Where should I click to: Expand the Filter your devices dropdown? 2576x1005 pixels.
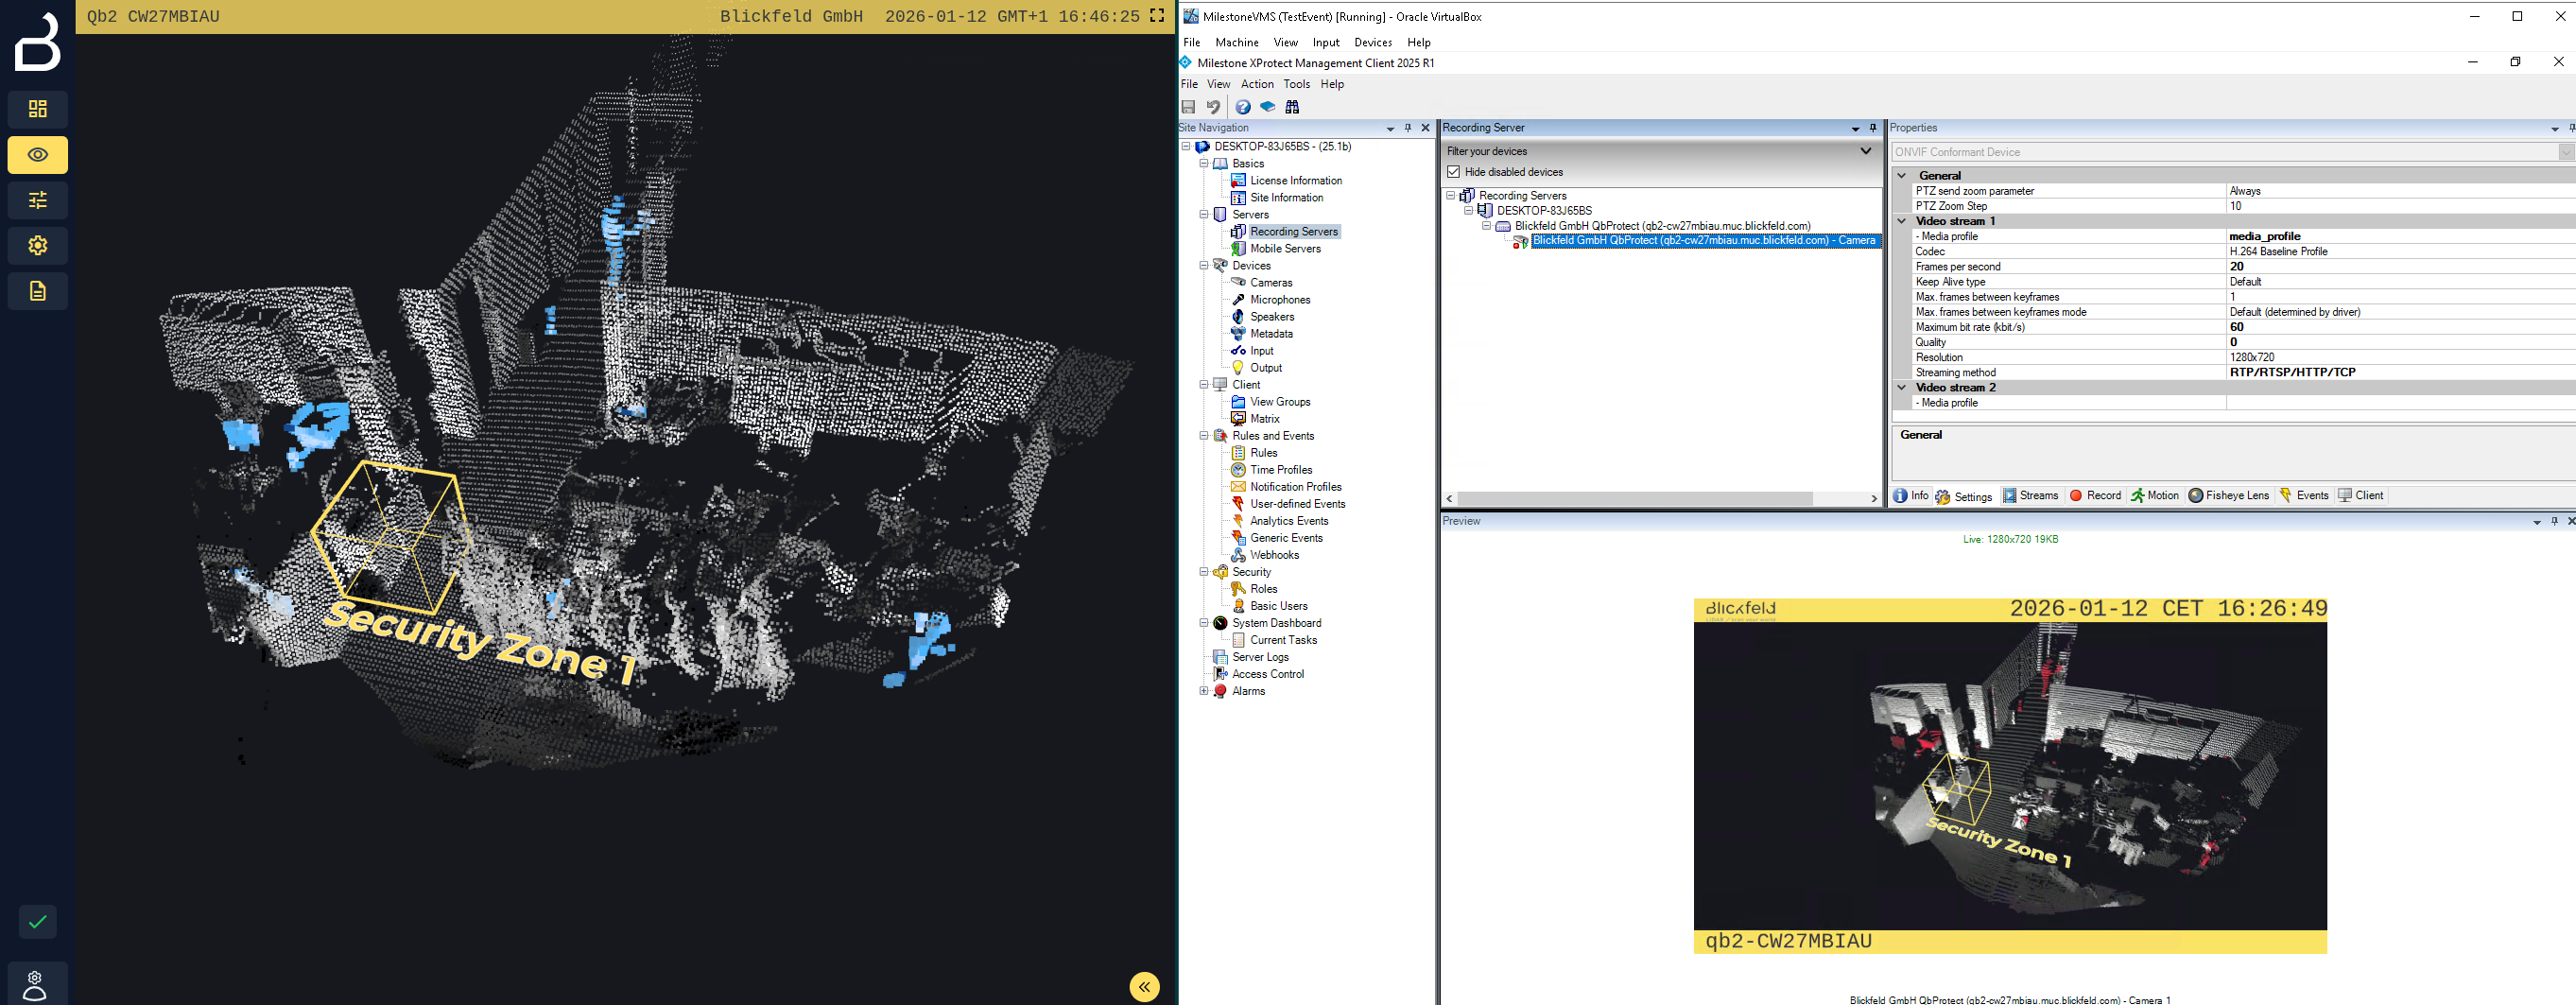(1865, 151)
